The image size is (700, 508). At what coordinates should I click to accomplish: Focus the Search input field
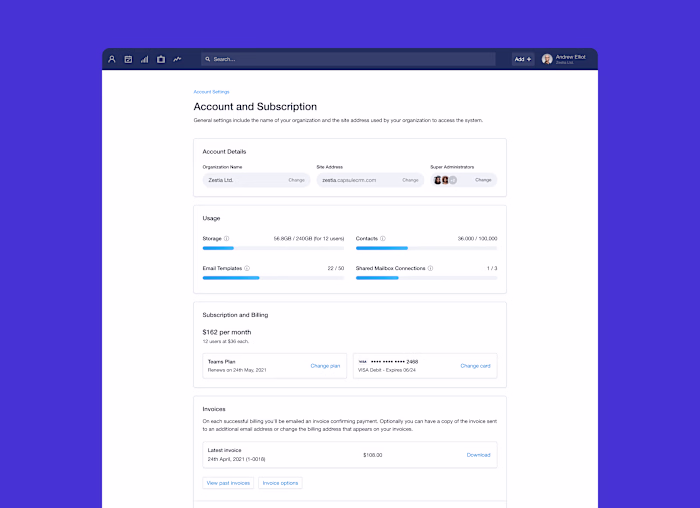click(x=348, y=59)
